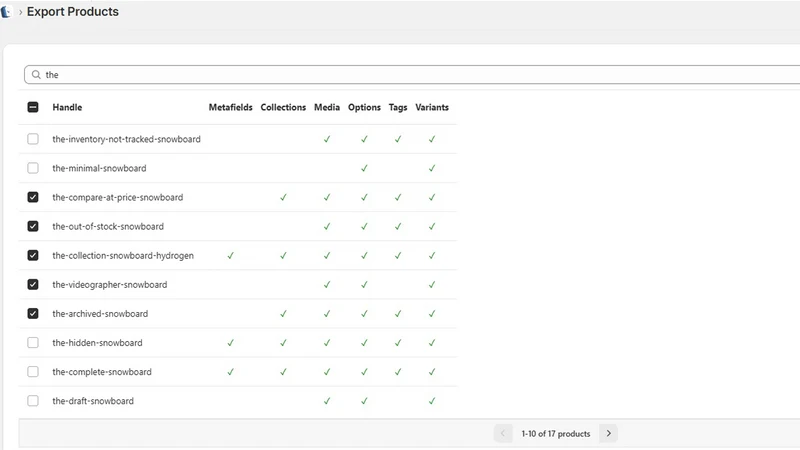Screen dimensions: 800x450
Task: Click Options checkmark for the-minimal-snowboard
Action: tap(364, 168)
